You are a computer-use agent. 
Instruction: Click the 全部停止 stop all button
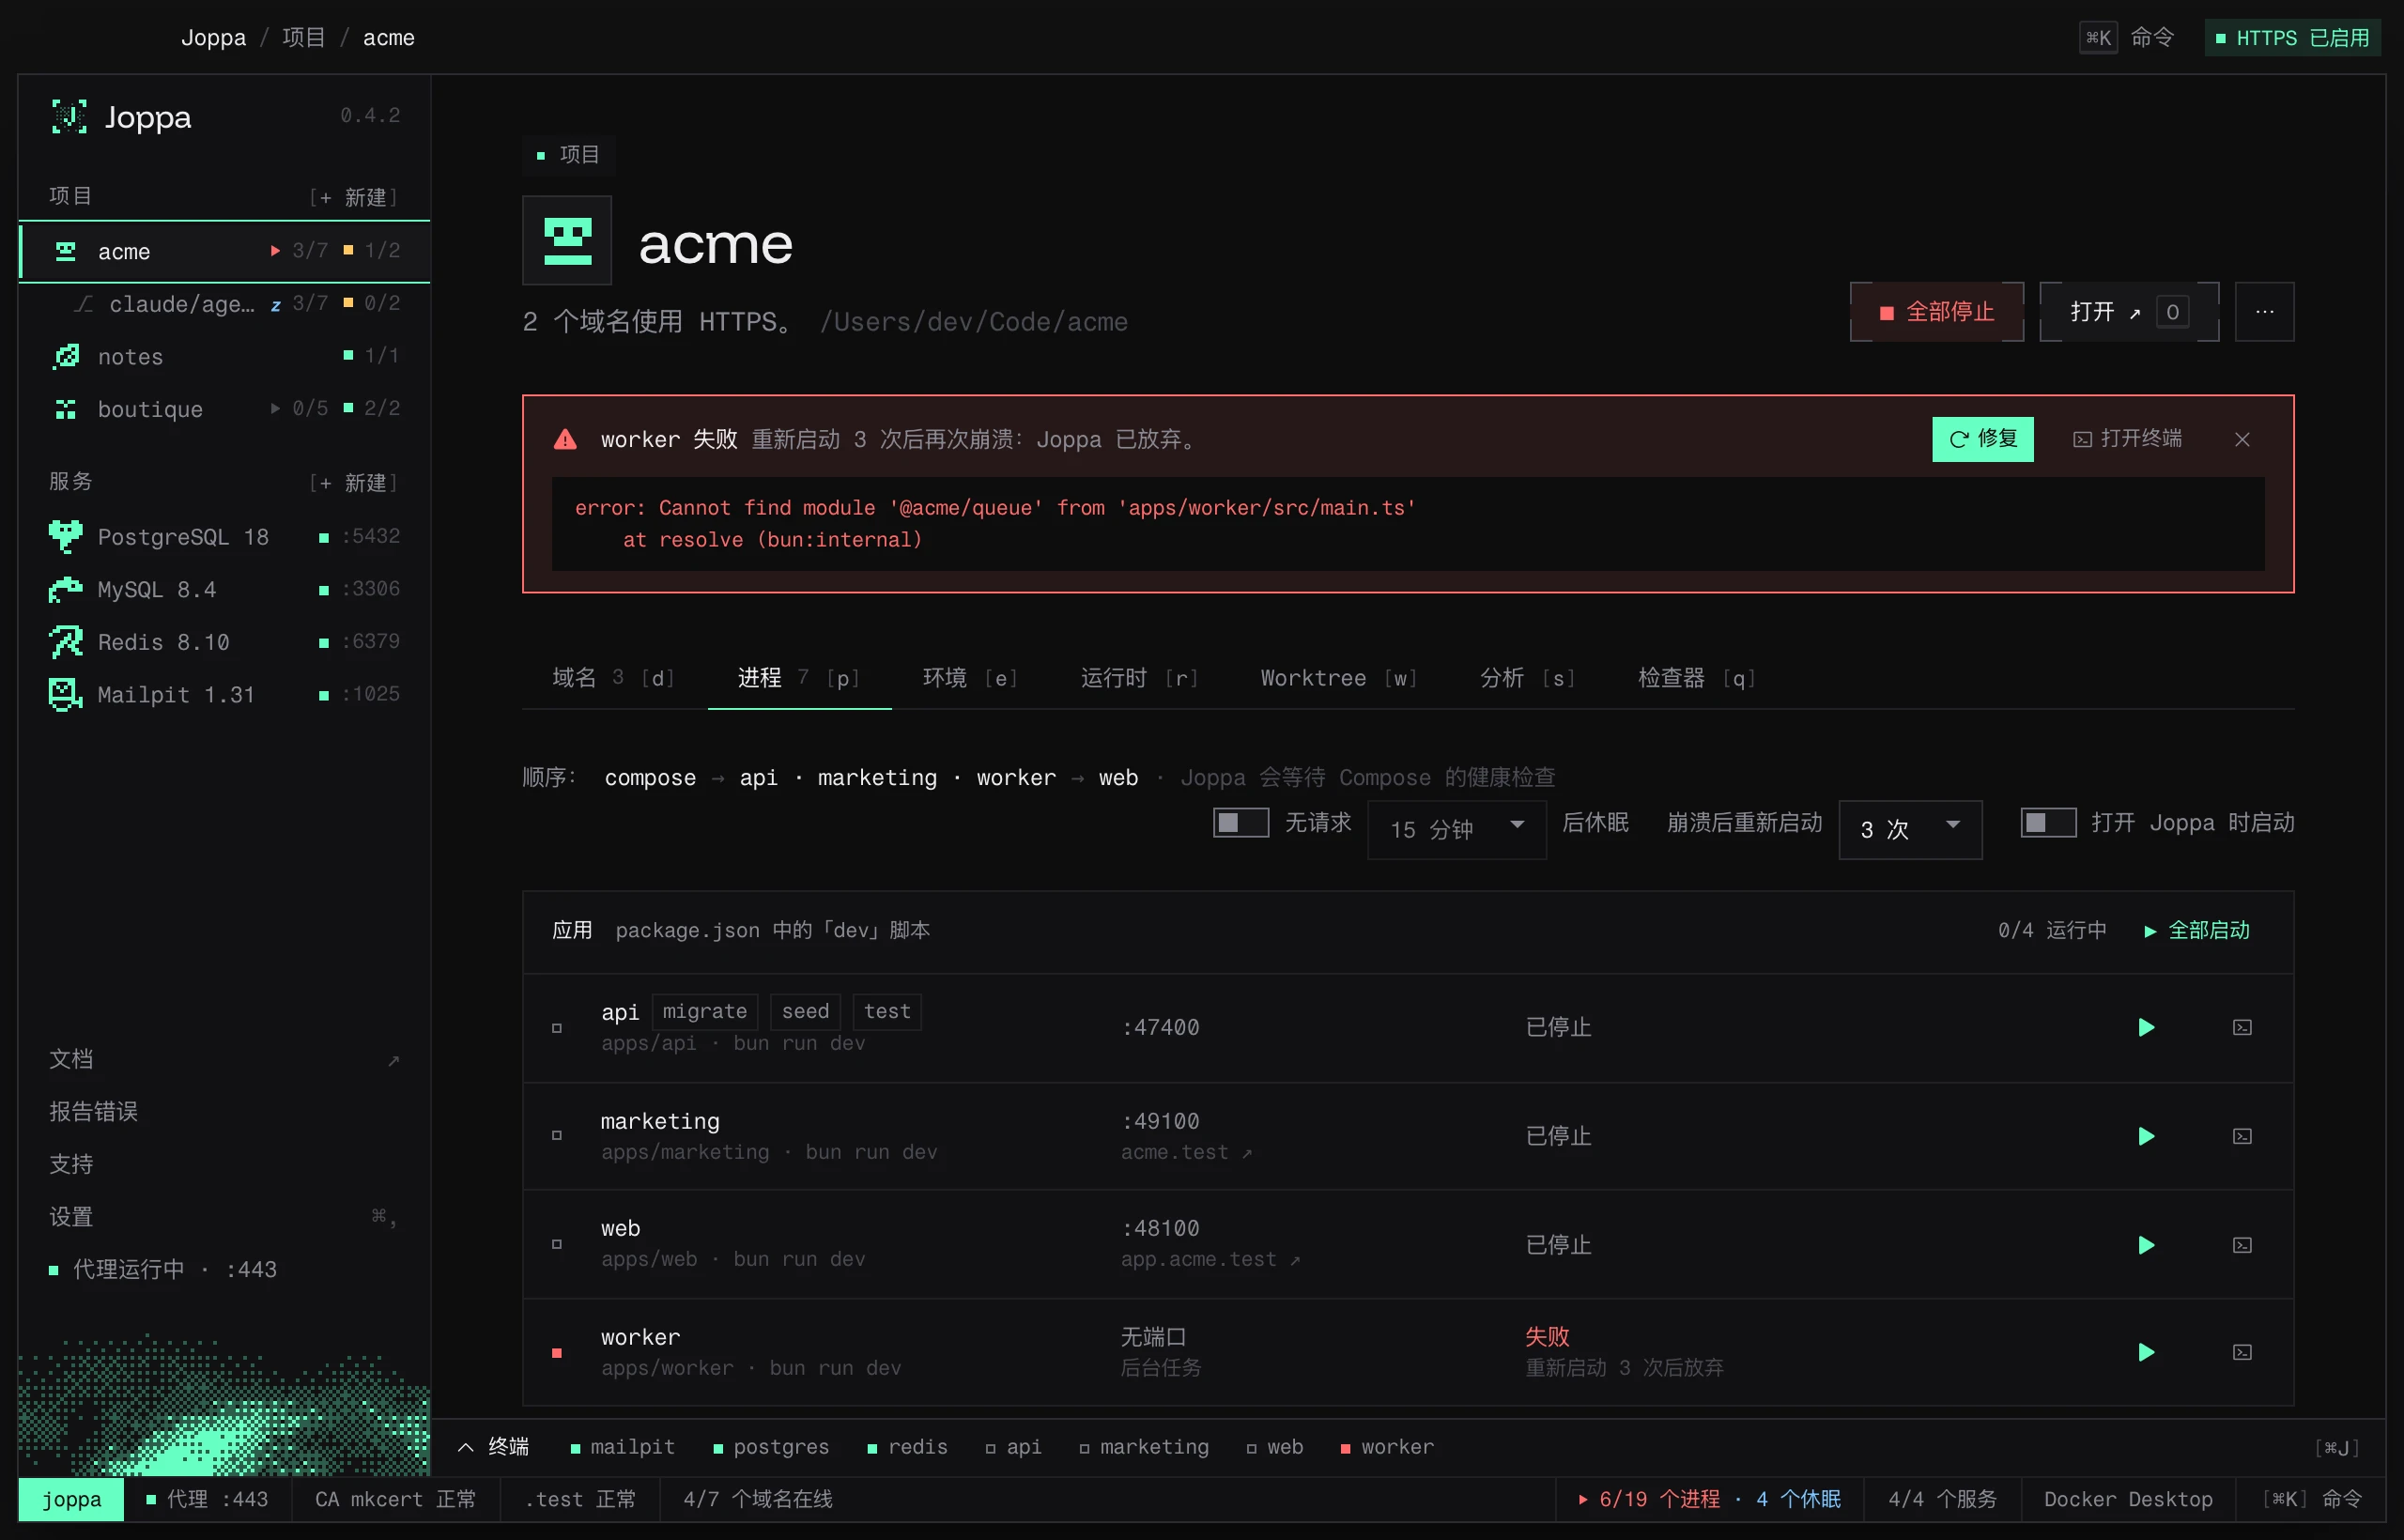(1936, 312)
